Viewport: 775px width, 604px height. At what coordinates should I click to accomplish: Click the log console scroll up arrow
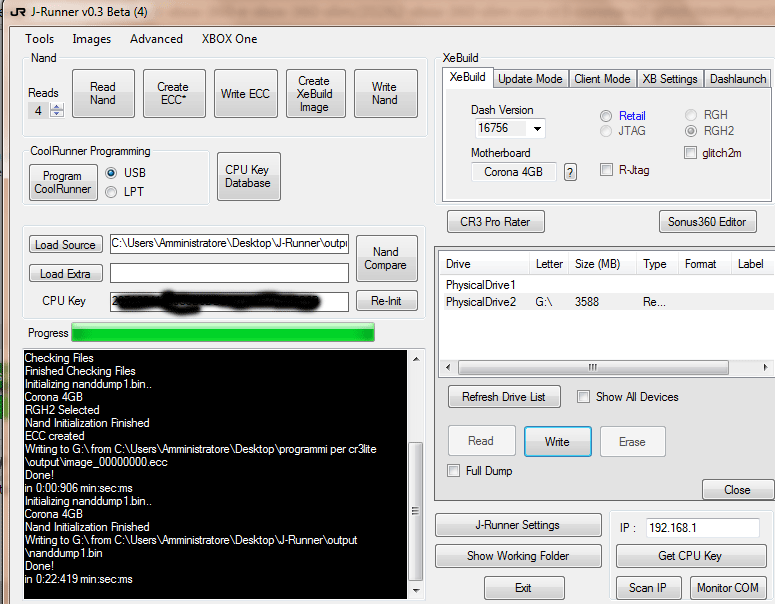pos(416,359)
